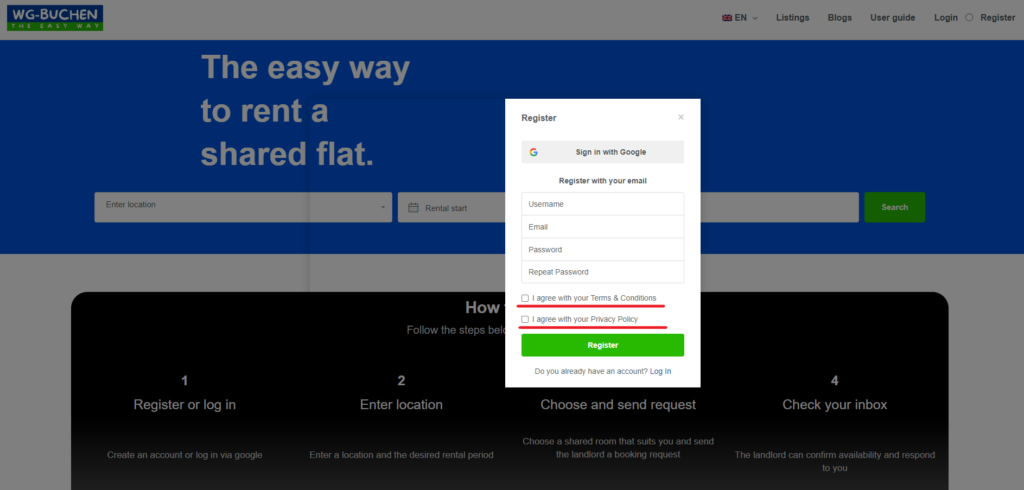The width and height of the screenshot is (1024, 490).
Task: Click the 'Register with your email' text
Action: pyautogui.click(x=602, y=181)
